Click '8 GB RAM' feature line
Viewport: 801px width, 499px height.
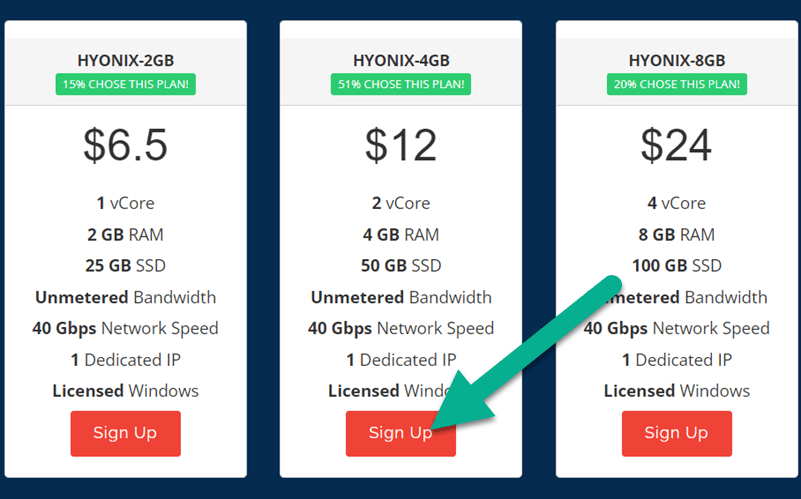point(676,235)
